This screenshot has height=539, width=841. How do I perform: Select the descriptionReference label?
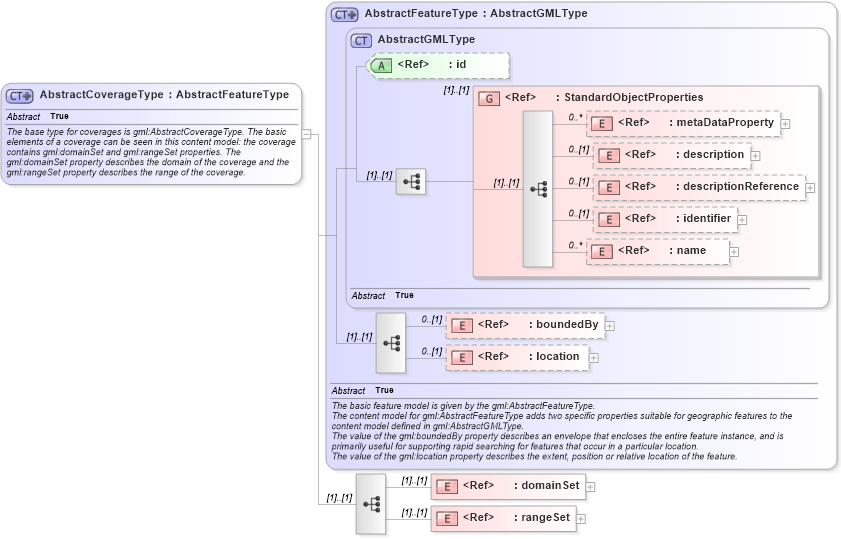click(737, 187)
